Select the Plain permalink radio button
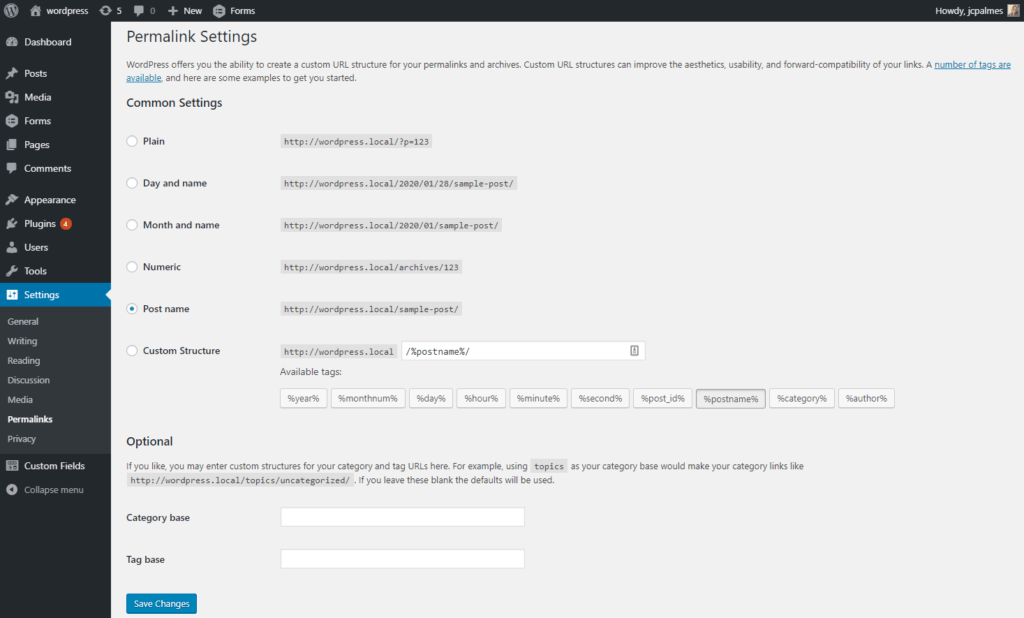Viewport: 1024px width, 618px height. [x=132, y=141]
